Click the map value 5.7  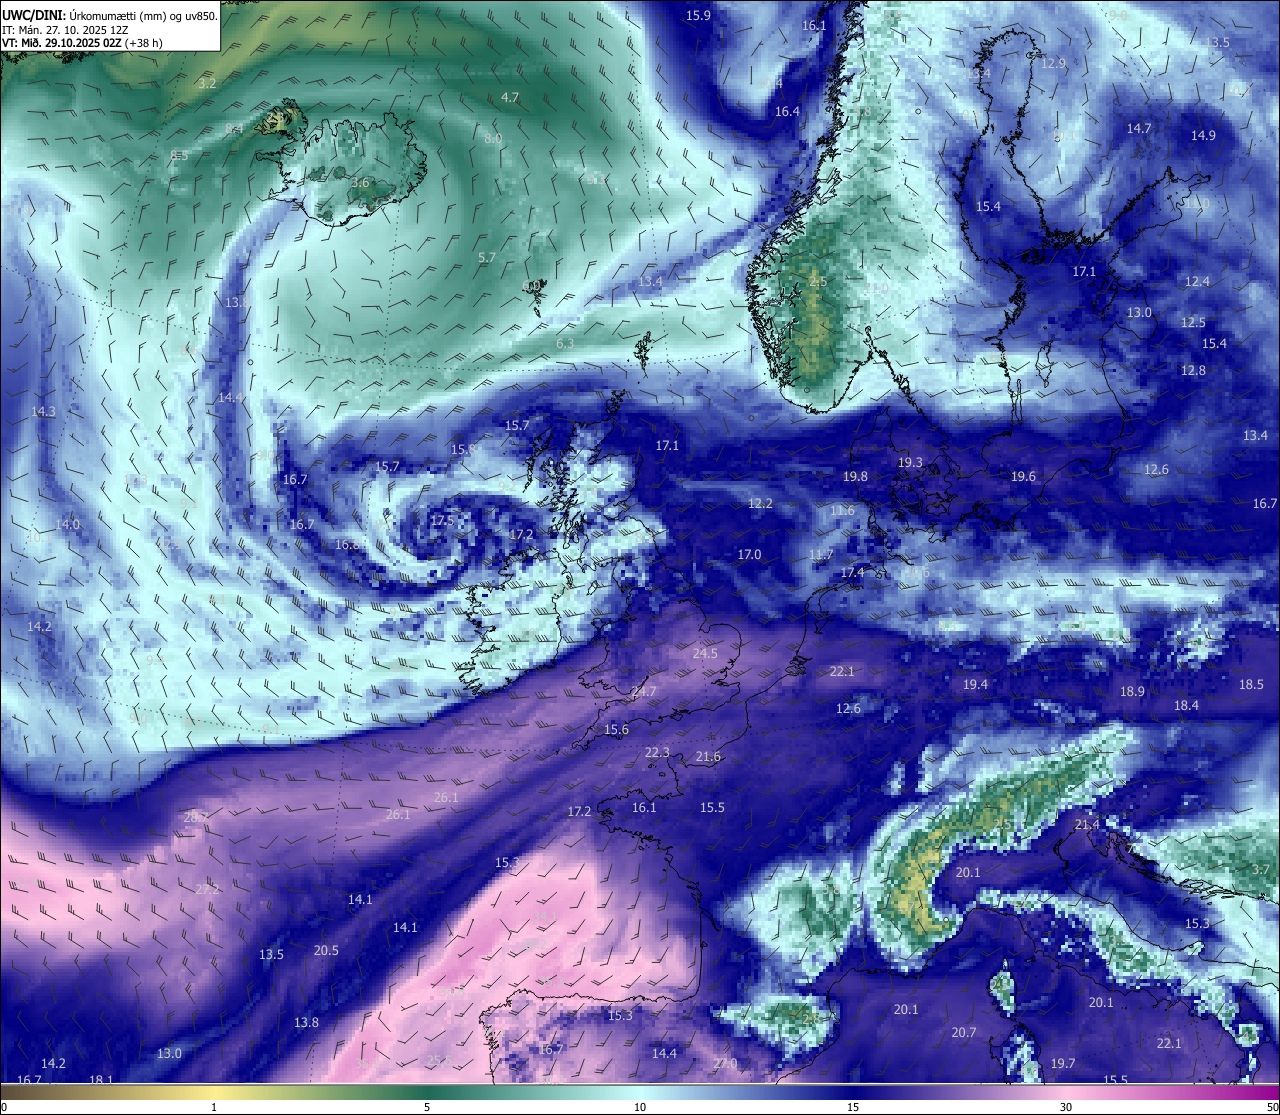487,257
